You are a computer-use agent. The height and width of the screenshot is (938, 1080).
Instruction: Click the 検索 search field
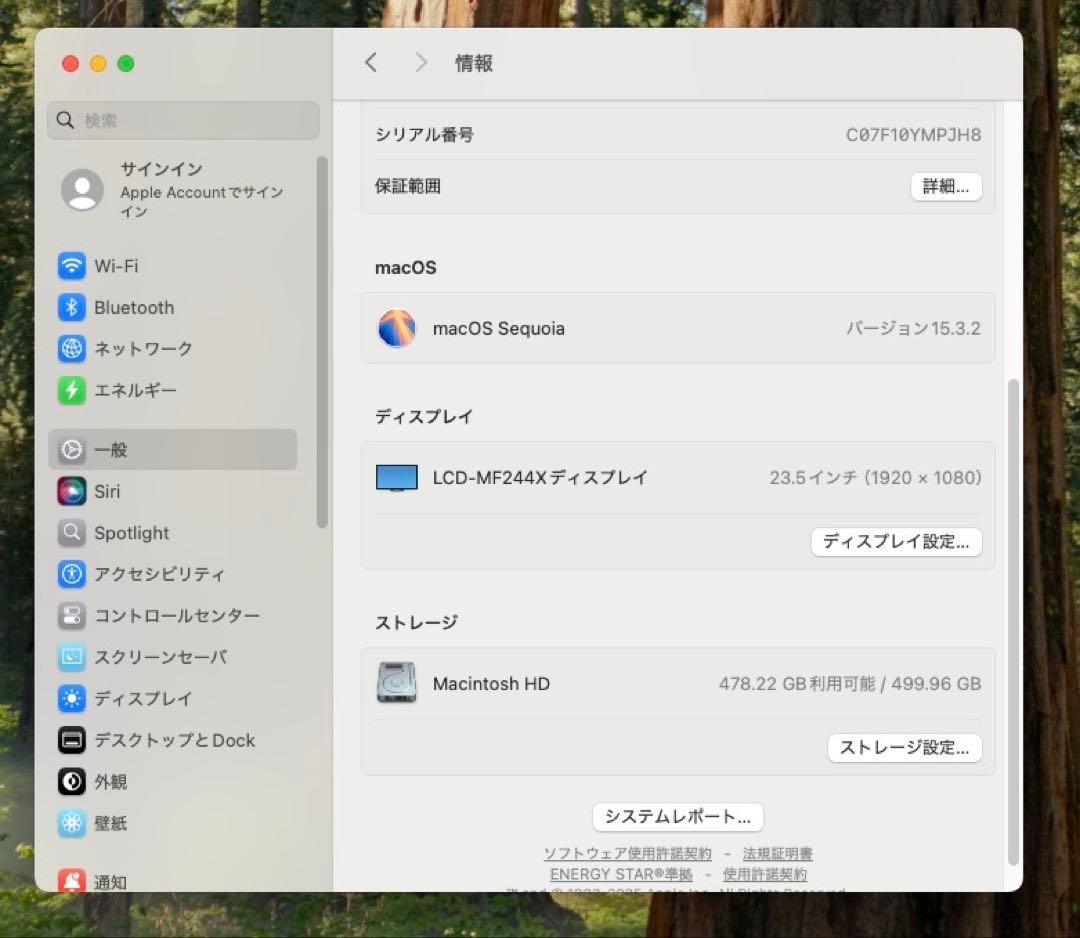(x=183, y=120)
